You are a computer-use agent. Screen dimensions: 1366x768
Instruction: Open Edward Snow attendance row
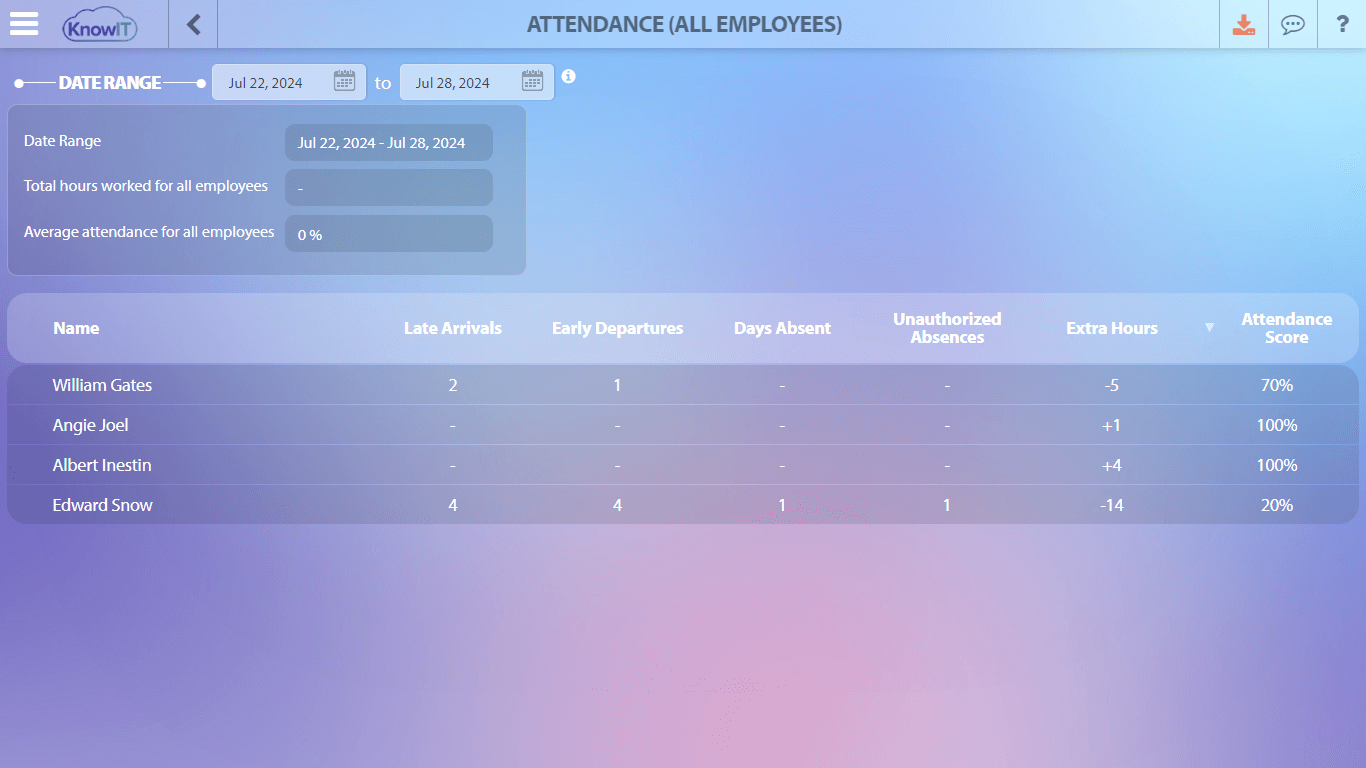(683, 505)
